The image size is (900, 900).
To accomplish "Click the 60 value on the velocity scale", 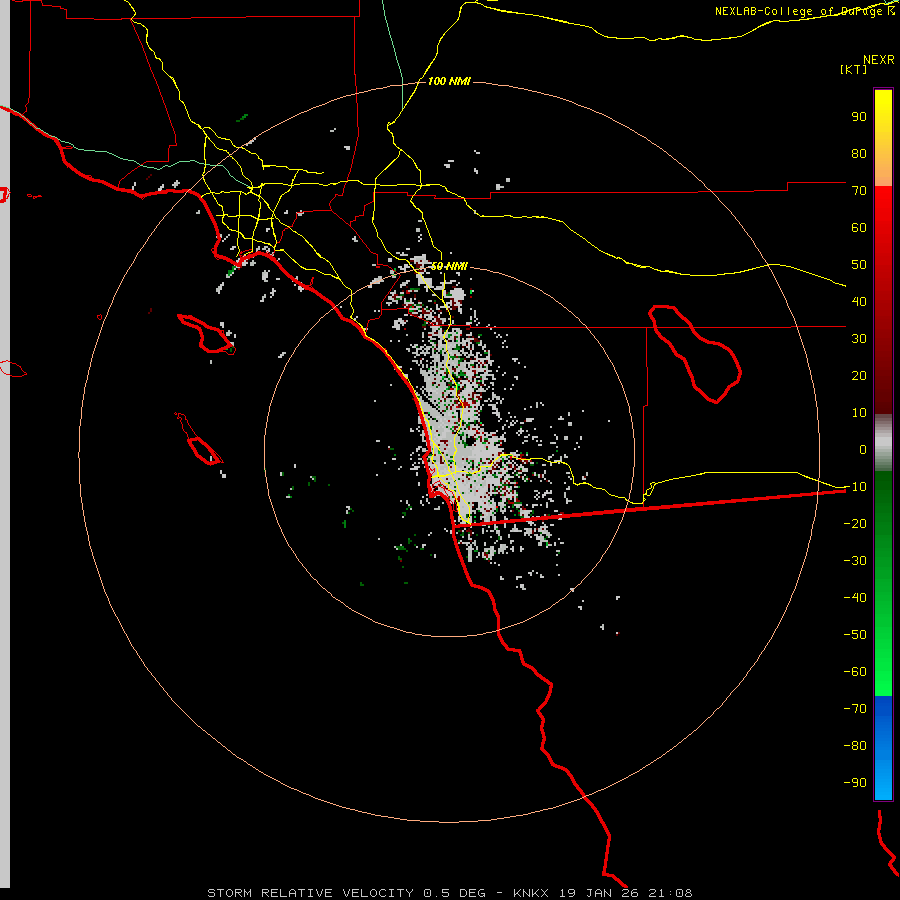I will pos(859,228).
